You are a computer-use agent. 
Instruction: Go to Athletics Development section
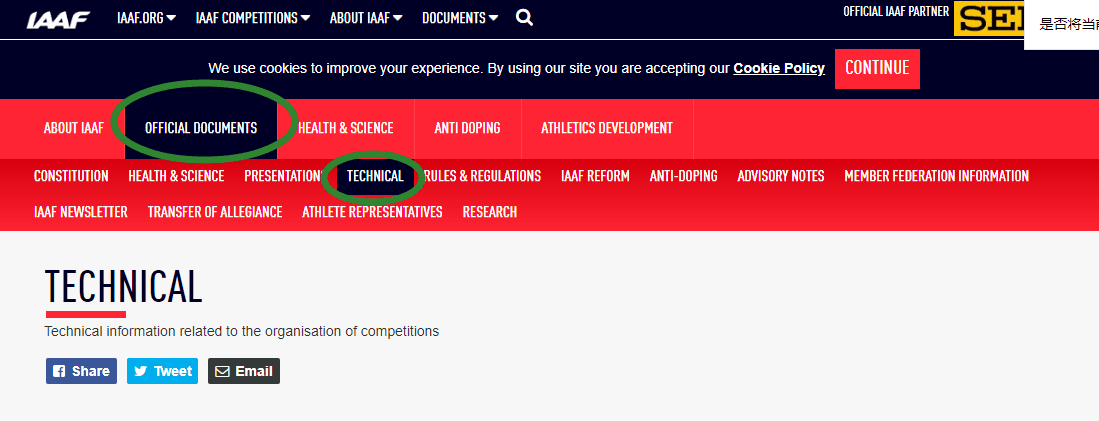pos(607,128)
